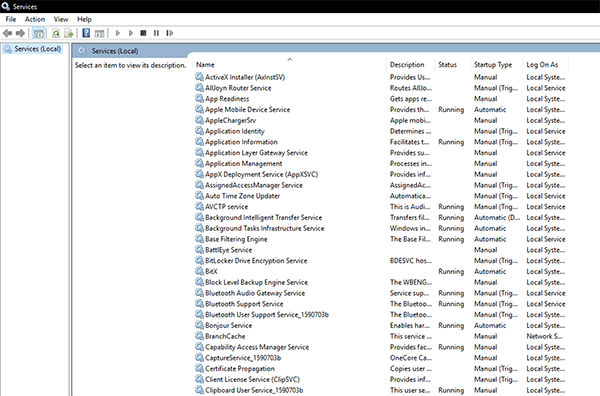Click Automatic (D... startup type cell
The image size is (600, 396).
pos(497,217)
